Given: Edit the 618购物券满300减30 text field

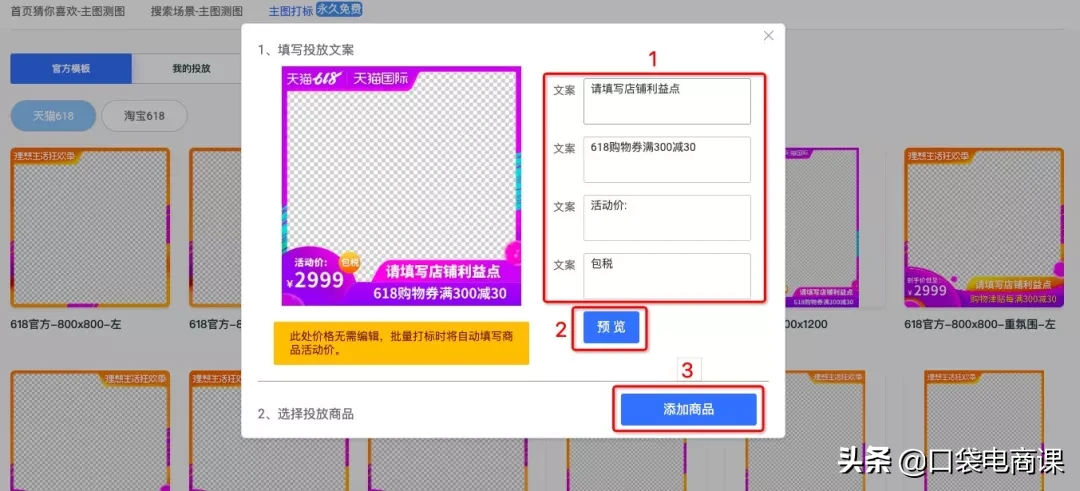Looking at the screenshot, I should 667,160.
